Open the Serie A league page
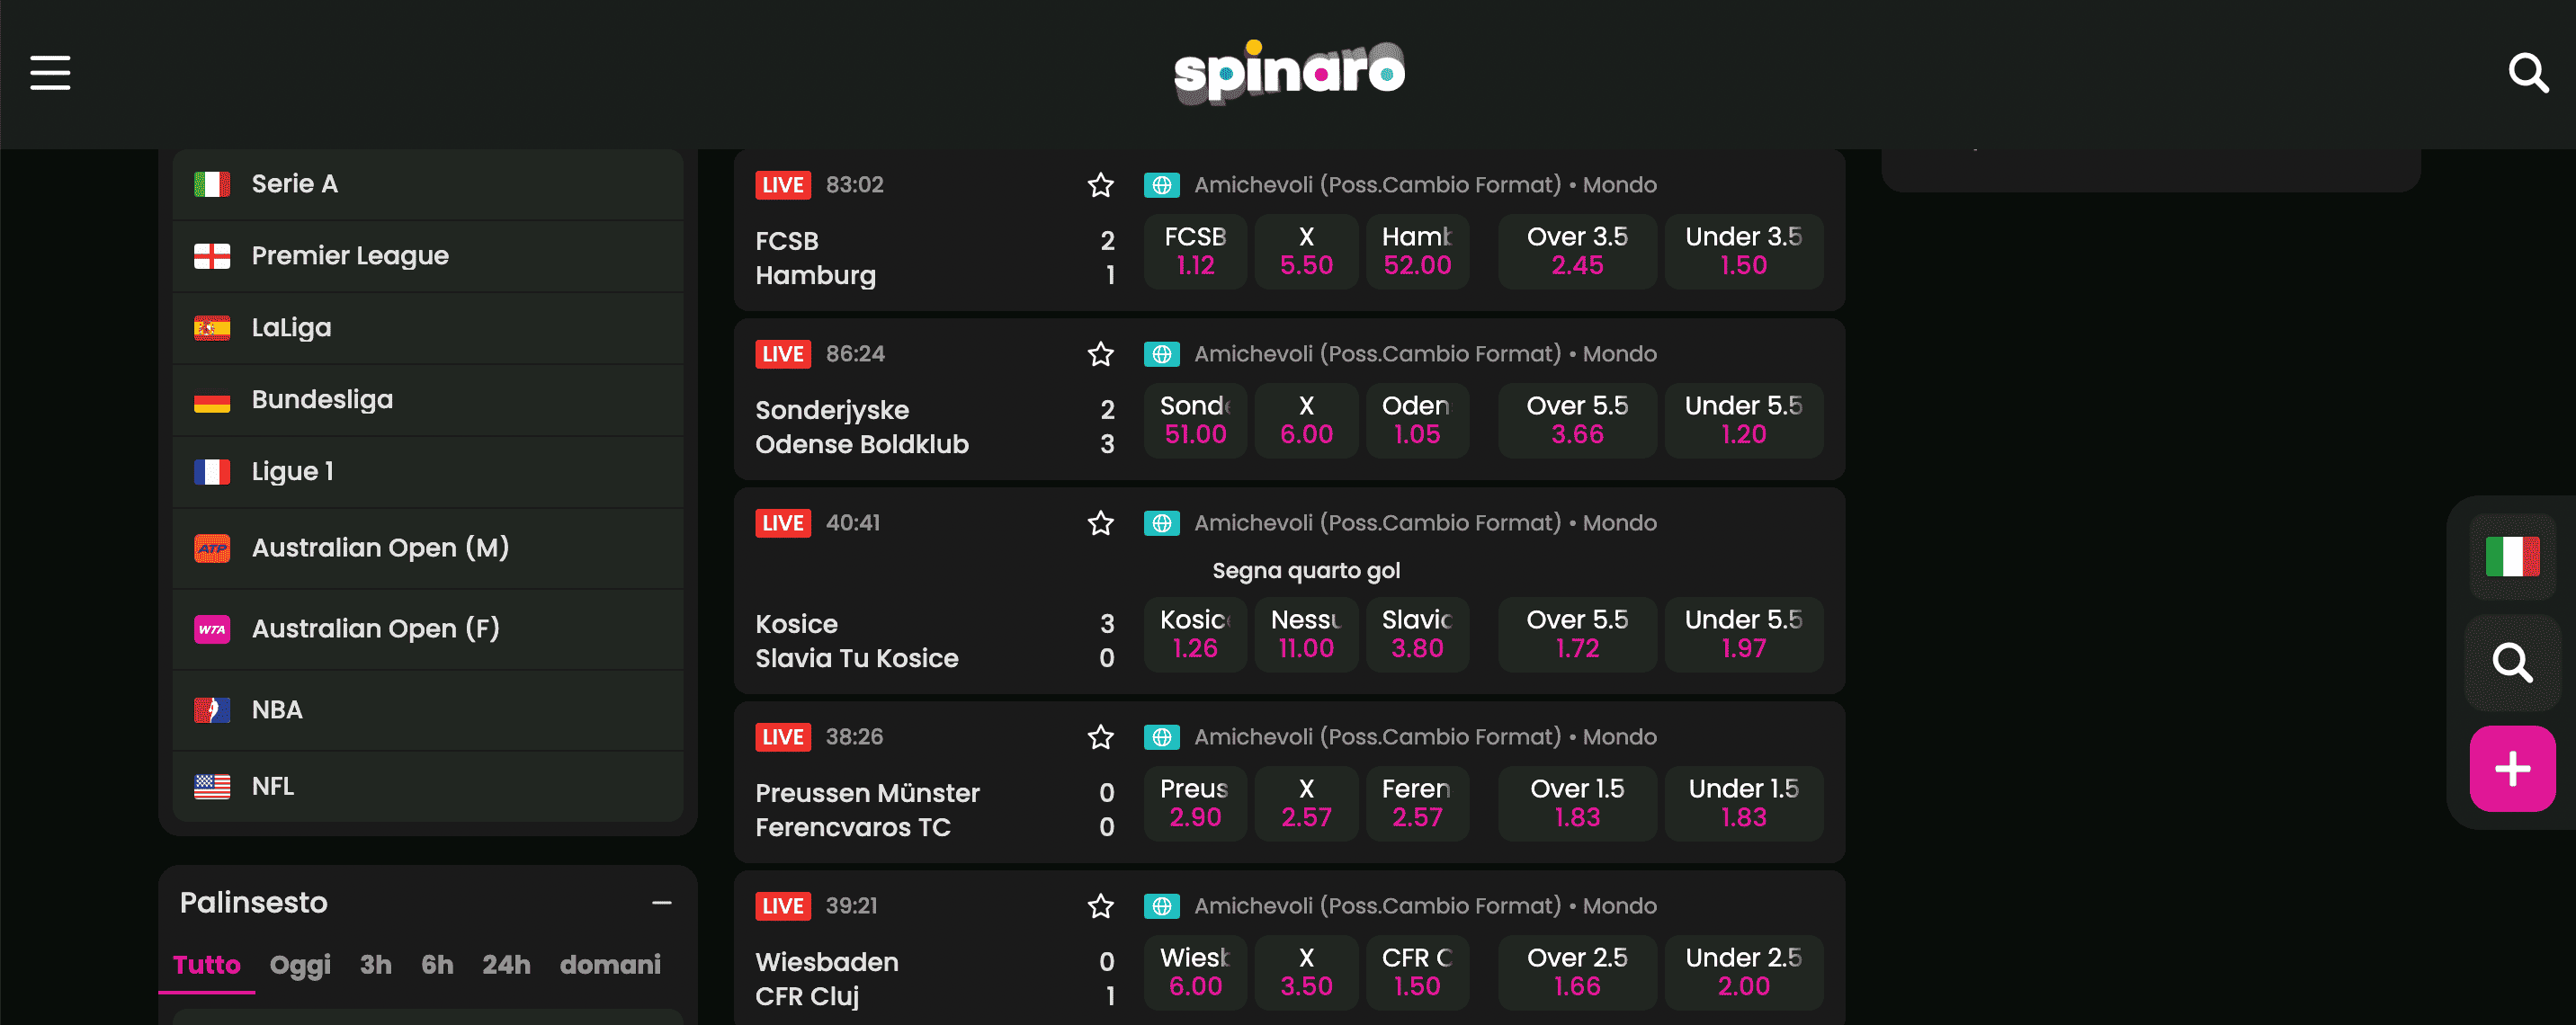2576x1025 pixels. (x=294, y=183)
